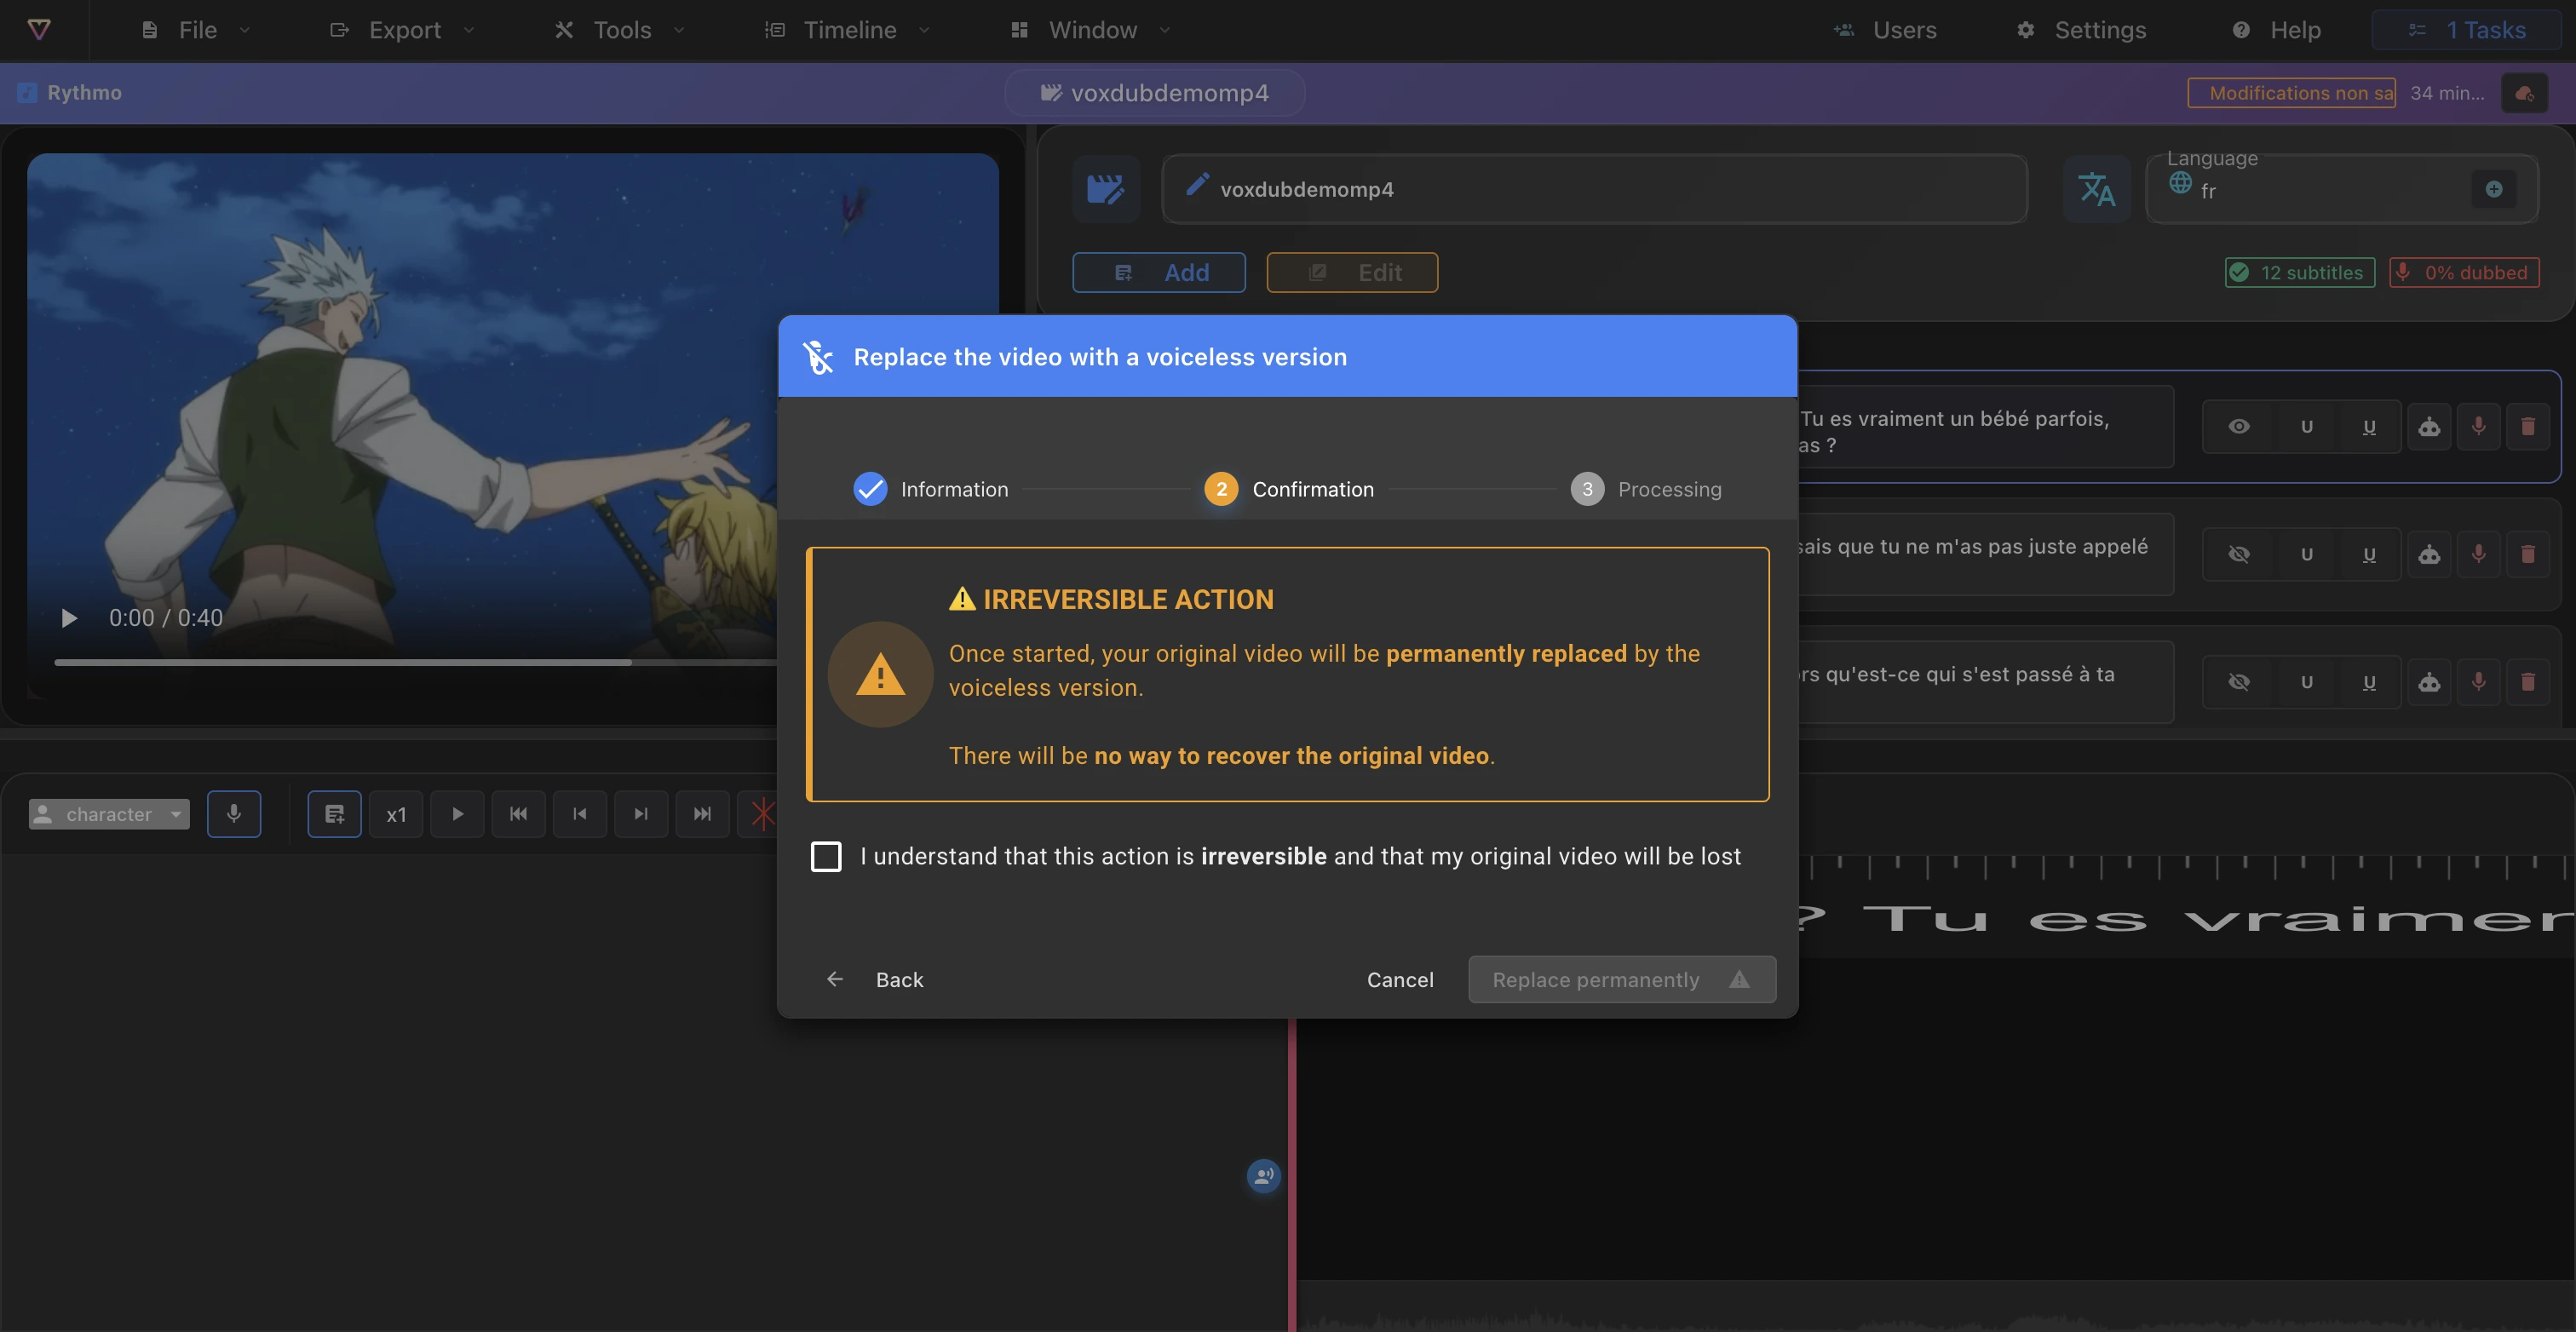Delete the 'Tu es vraiment' subtitle
The height and width of the screenshot is (1332, 2576).
coord(2528,427)
